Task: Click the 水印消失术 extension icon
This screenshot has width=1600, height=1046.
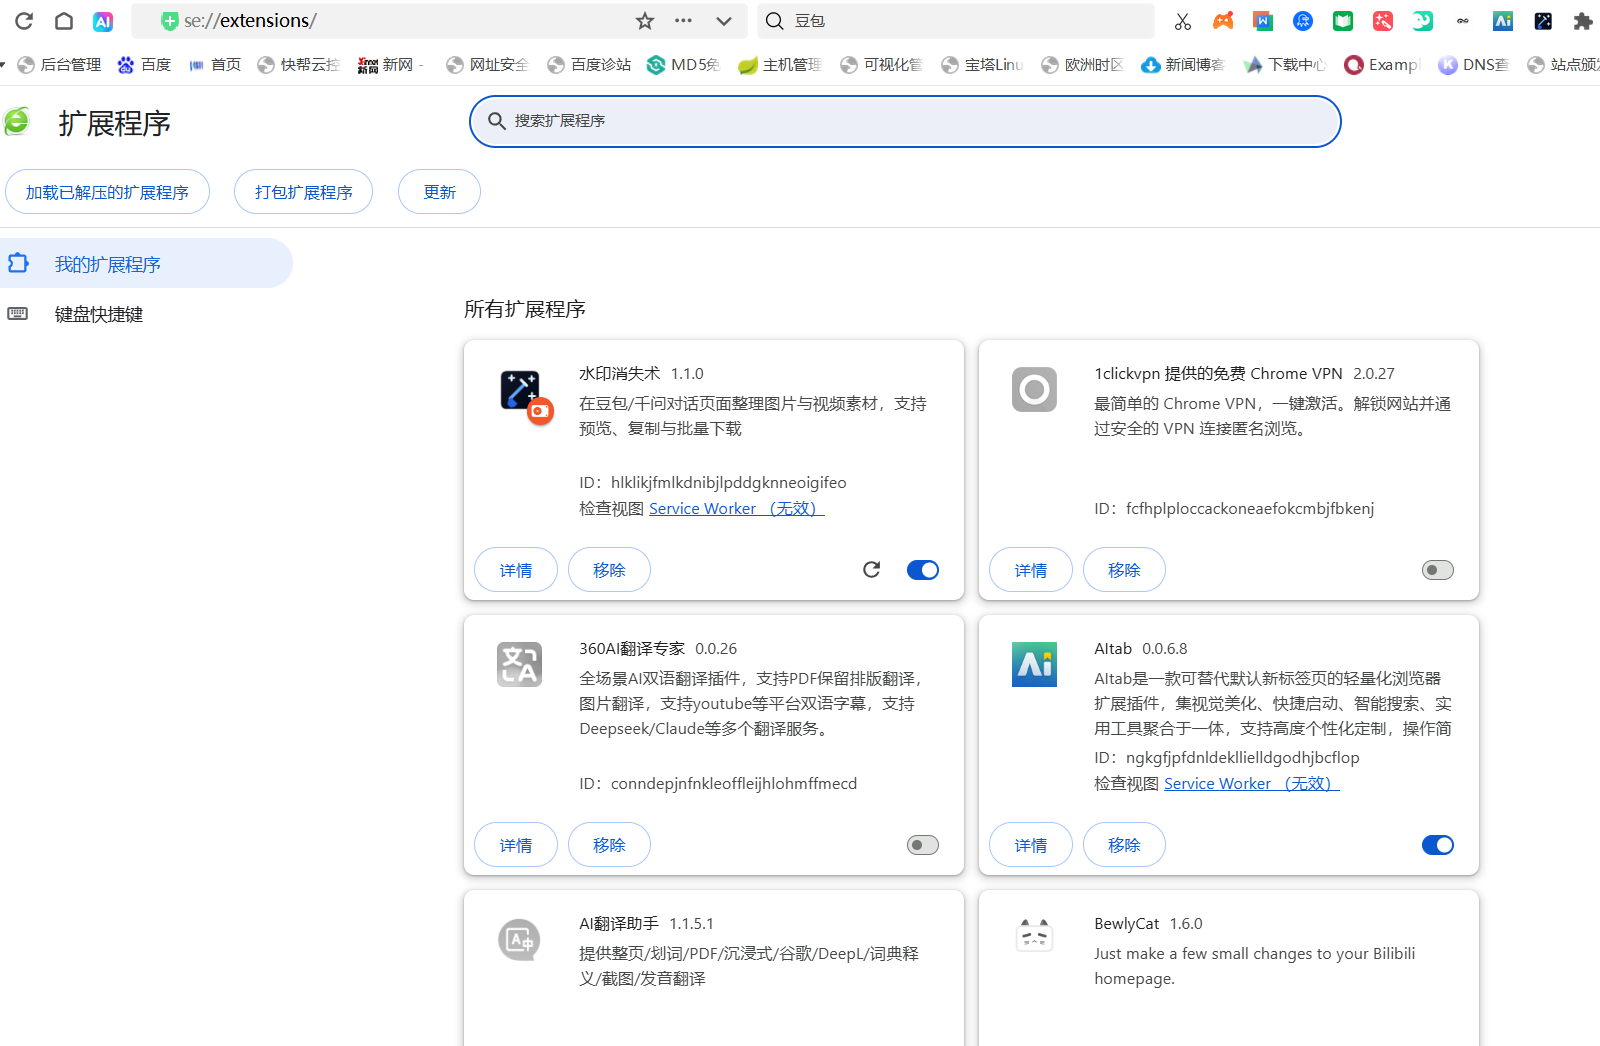Action: click(520, 390)
